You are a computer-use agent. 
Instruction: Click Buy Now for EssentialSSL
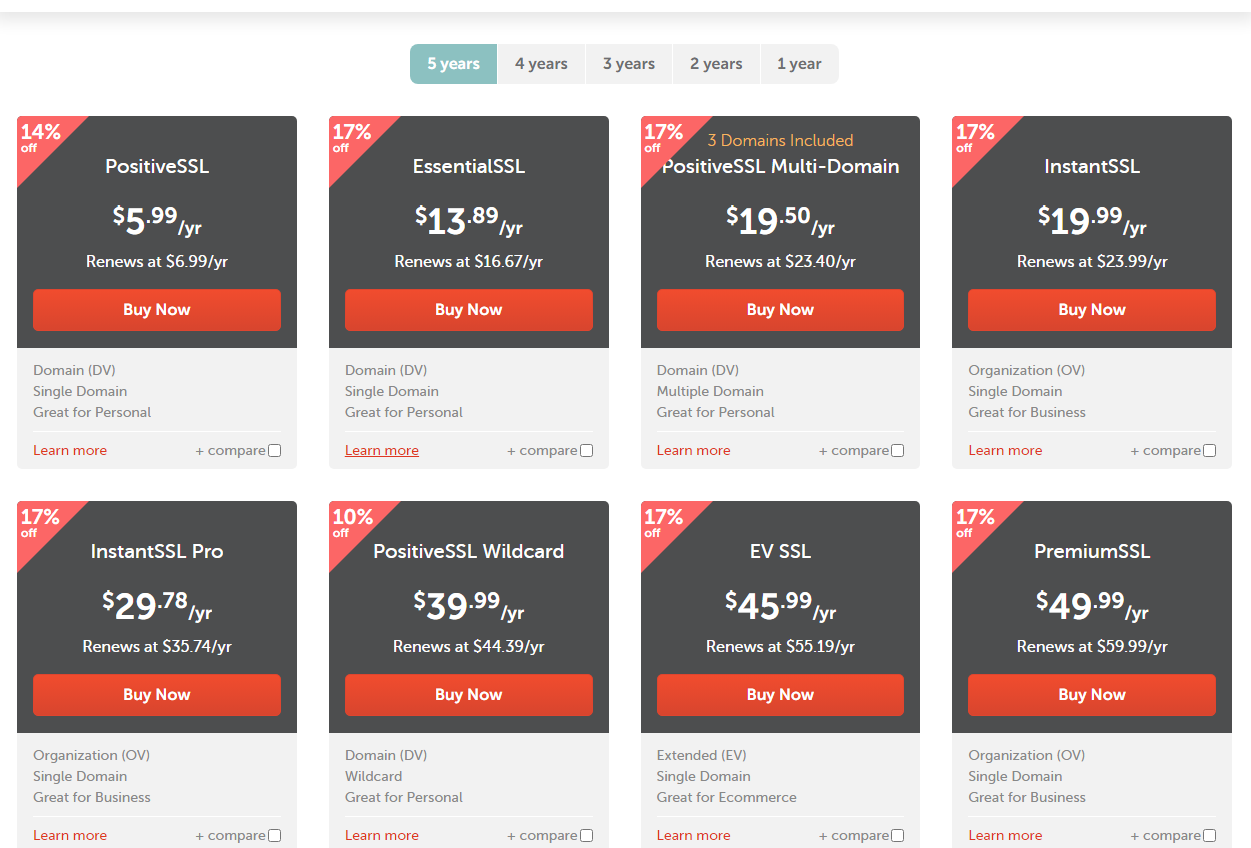pyautogui.click(x=469, y=310)
